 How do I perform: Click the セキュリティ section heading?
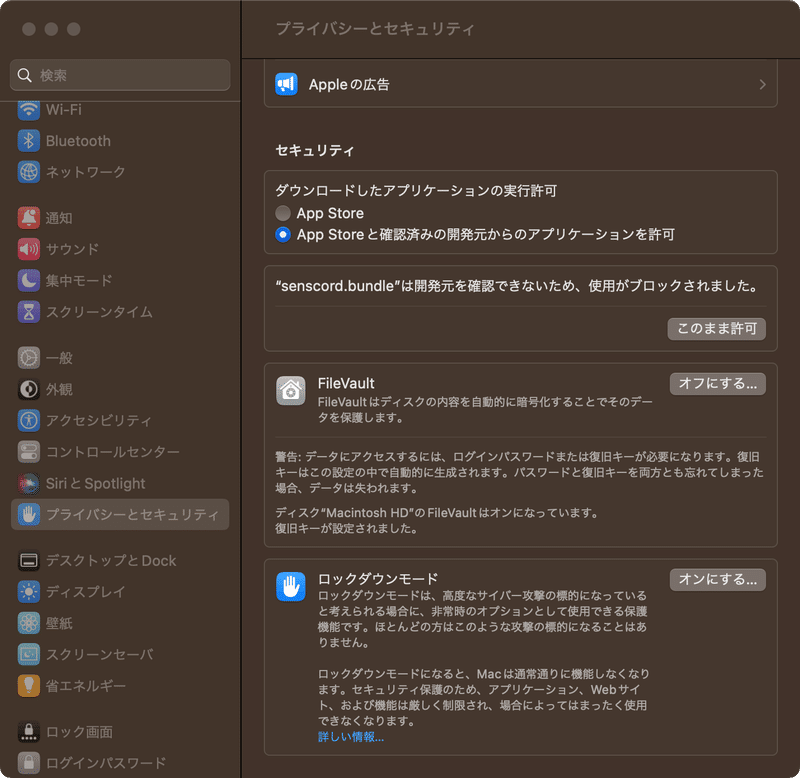coord(315,150)
